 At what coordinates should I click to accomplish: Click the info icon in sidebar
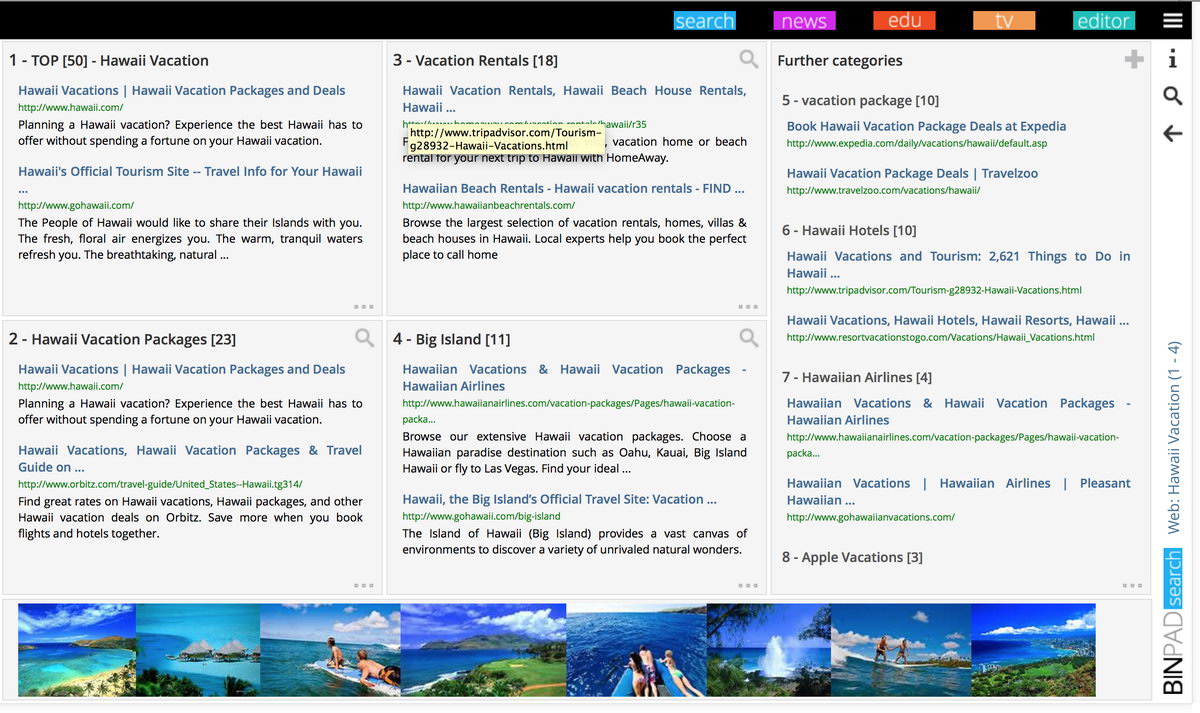pos(1172,60)
